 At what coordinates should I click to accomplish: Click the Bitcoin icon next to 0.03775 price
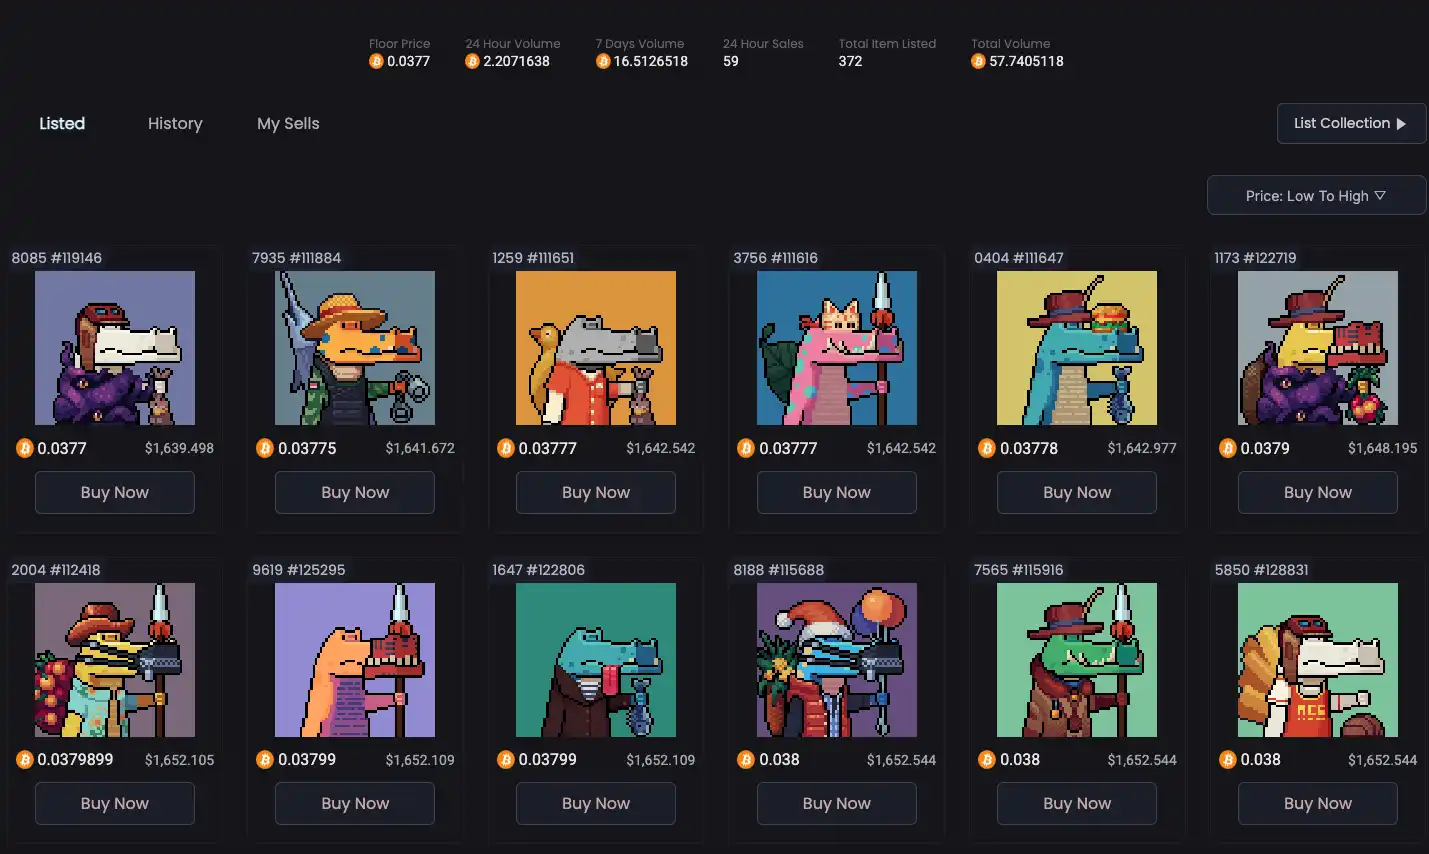tap(265, 448)
